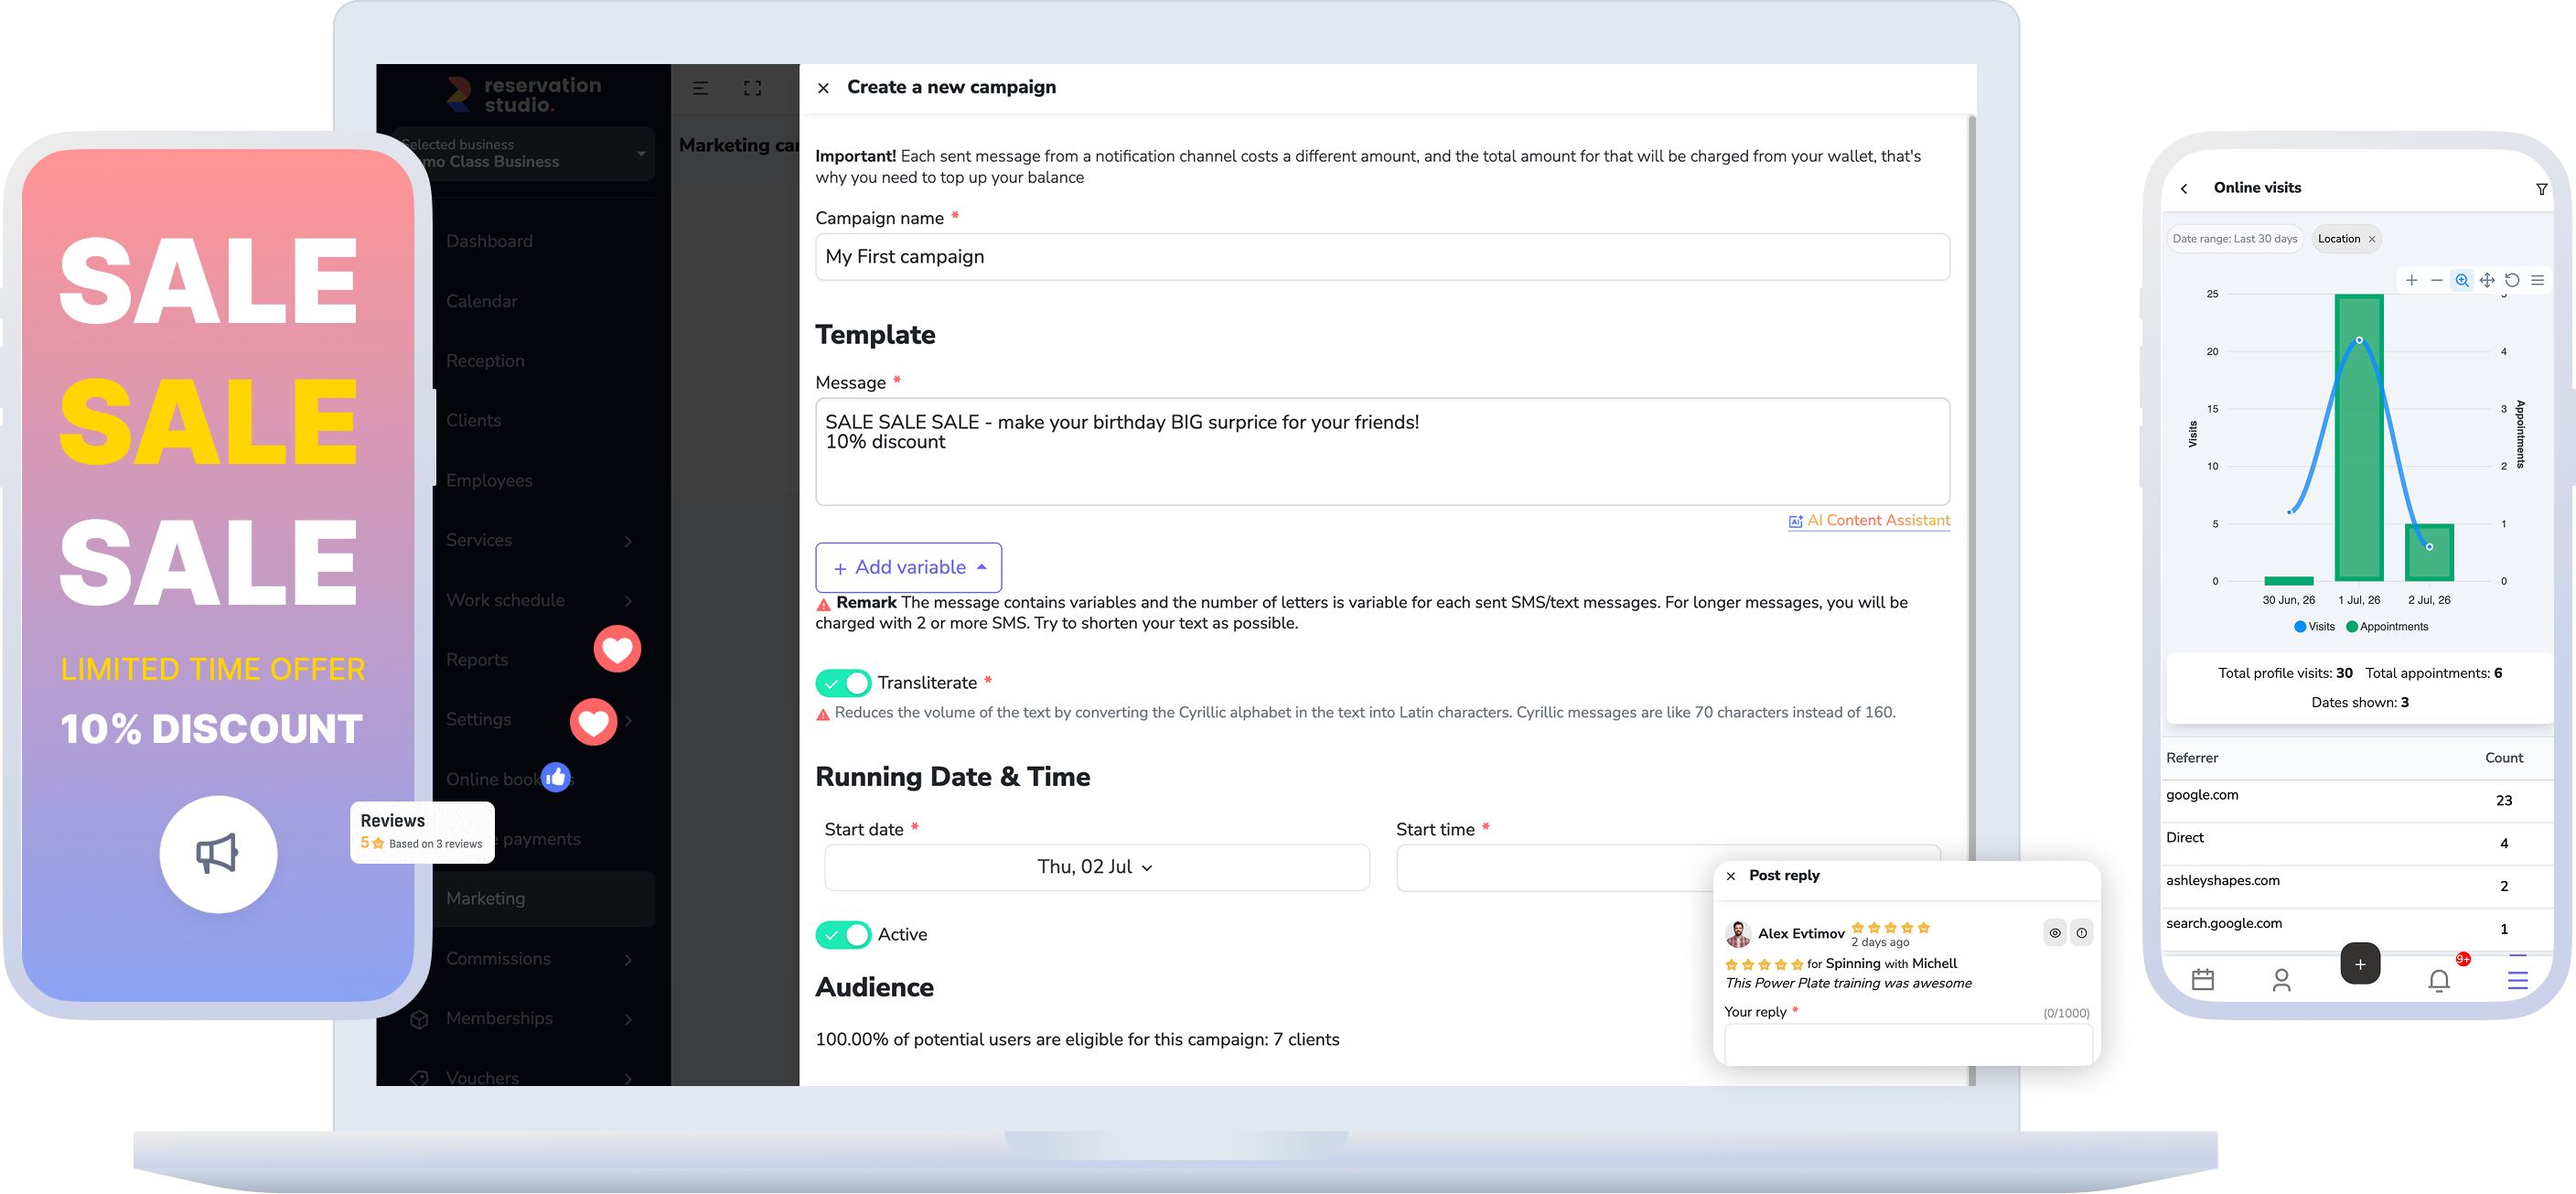
Task: Open the profile tab in phone bottom bar
Action: click(x=2281, y=980)
